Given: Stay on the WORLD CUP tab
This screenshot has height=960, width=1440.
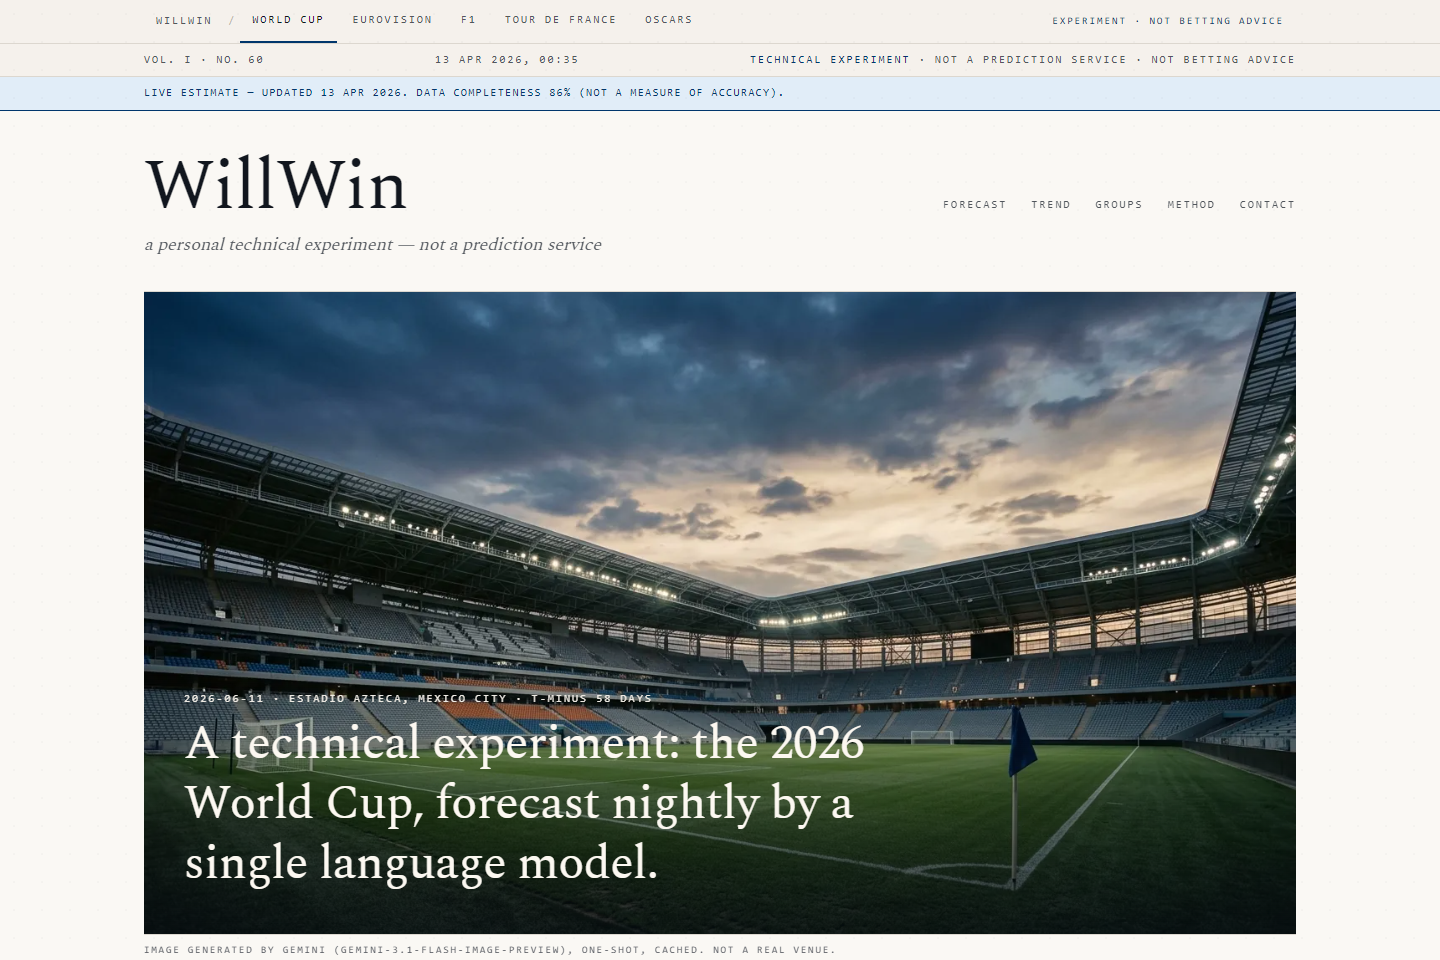Looking at the screenshot, I should pyautogui.click(x=288, y=19).
